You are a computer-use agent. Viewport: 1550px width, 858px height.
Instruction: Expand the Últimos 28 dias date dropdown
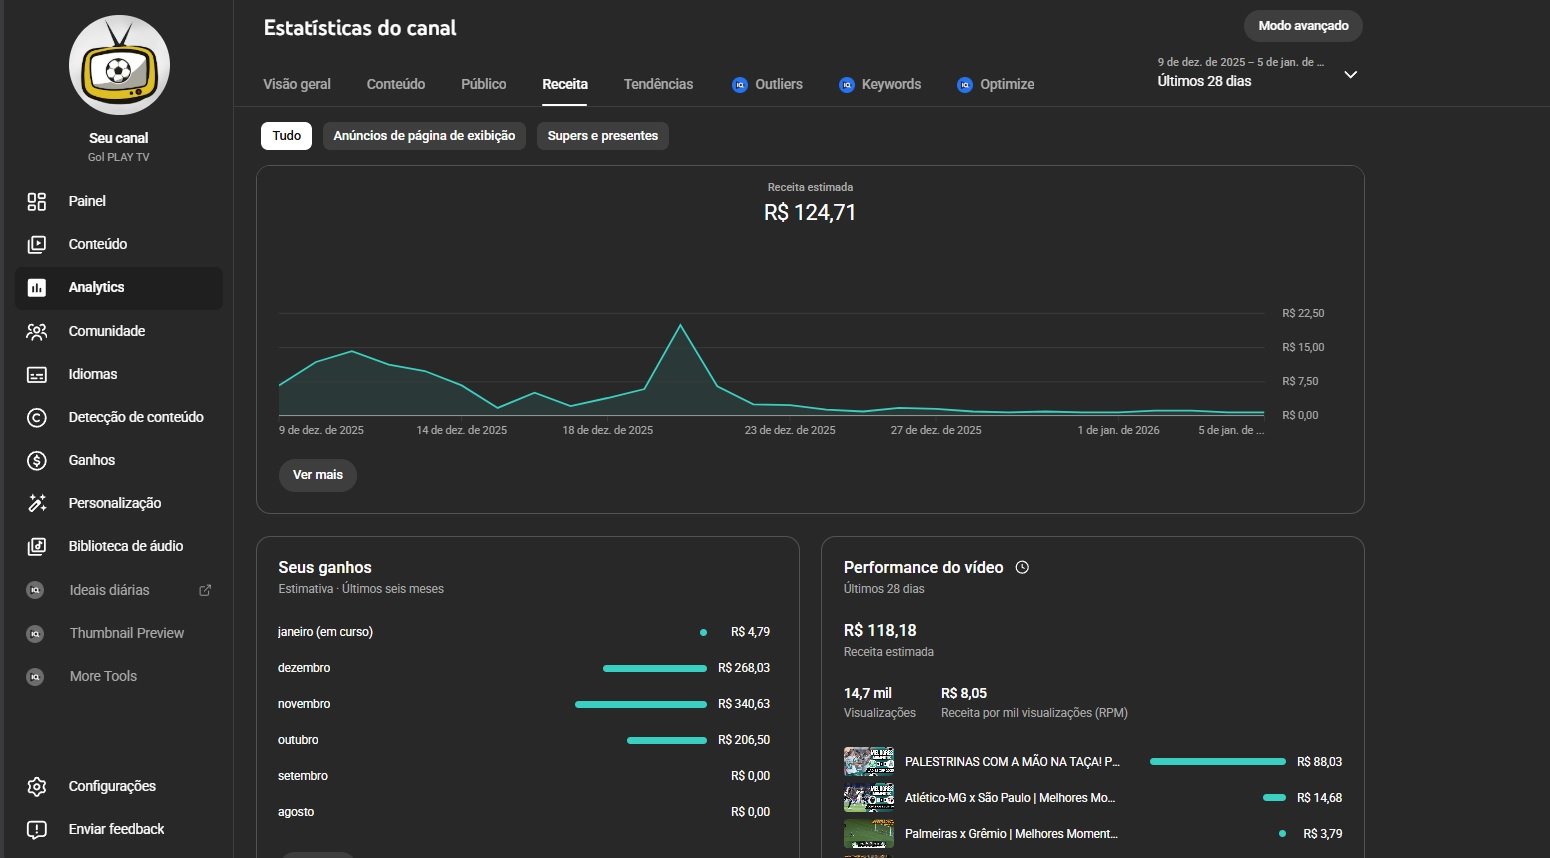[1350, 75]
